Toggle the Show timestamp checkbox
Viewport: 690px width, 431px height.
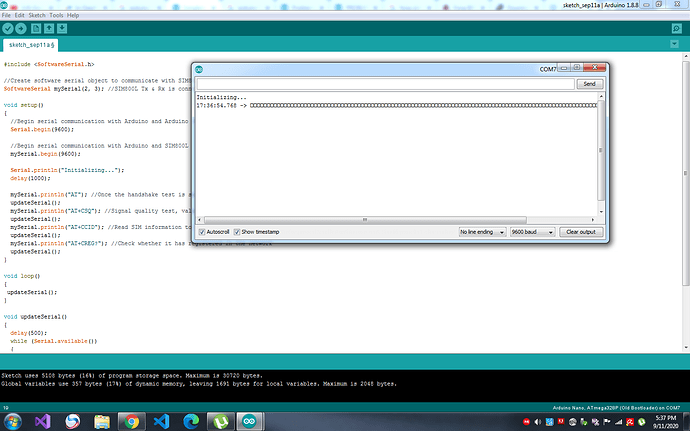click(237, 232)
